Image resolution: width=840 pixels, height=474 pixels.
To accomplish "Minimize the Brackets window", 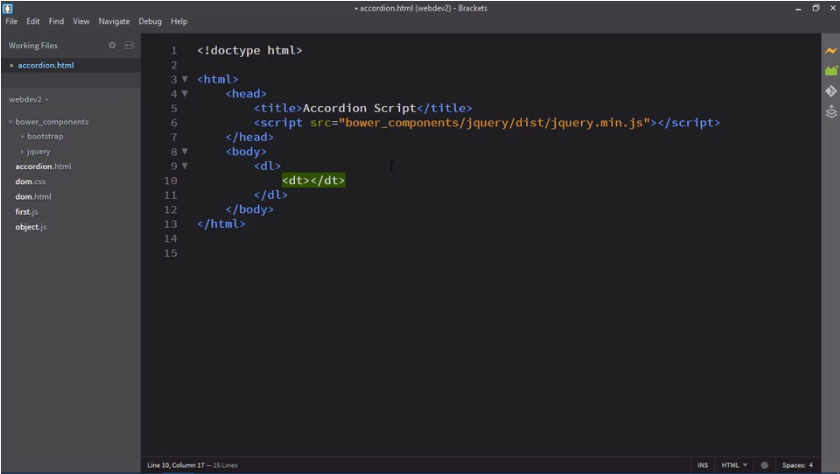I will (798, 8).
